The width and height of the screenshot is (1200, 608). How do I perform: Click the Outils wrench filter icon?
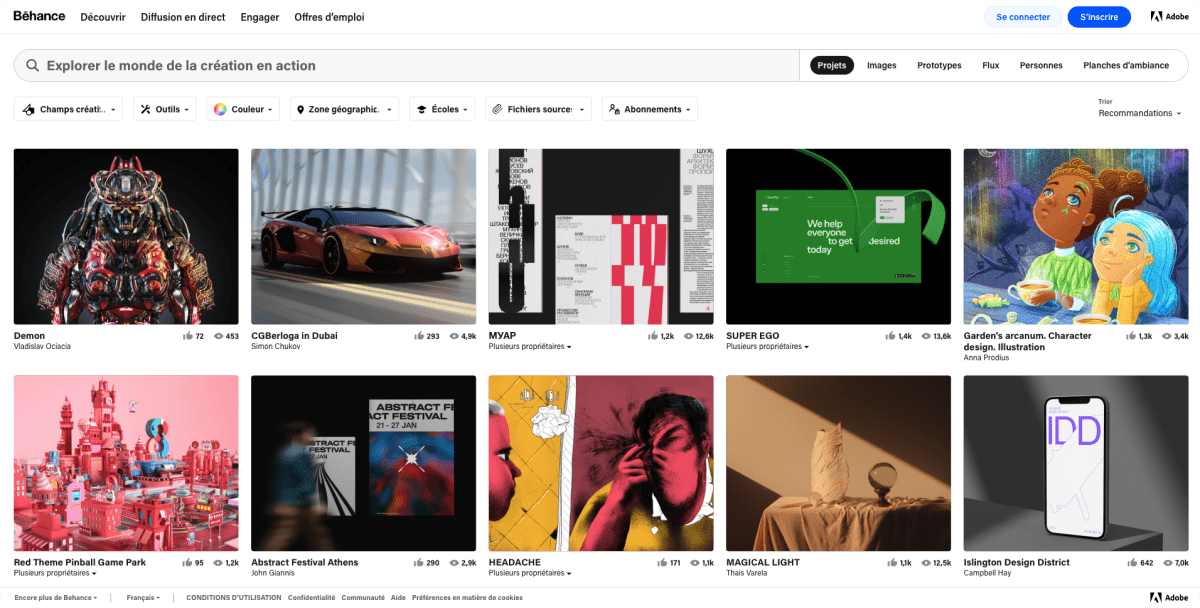pyautogui.click(x=146, y=108)
